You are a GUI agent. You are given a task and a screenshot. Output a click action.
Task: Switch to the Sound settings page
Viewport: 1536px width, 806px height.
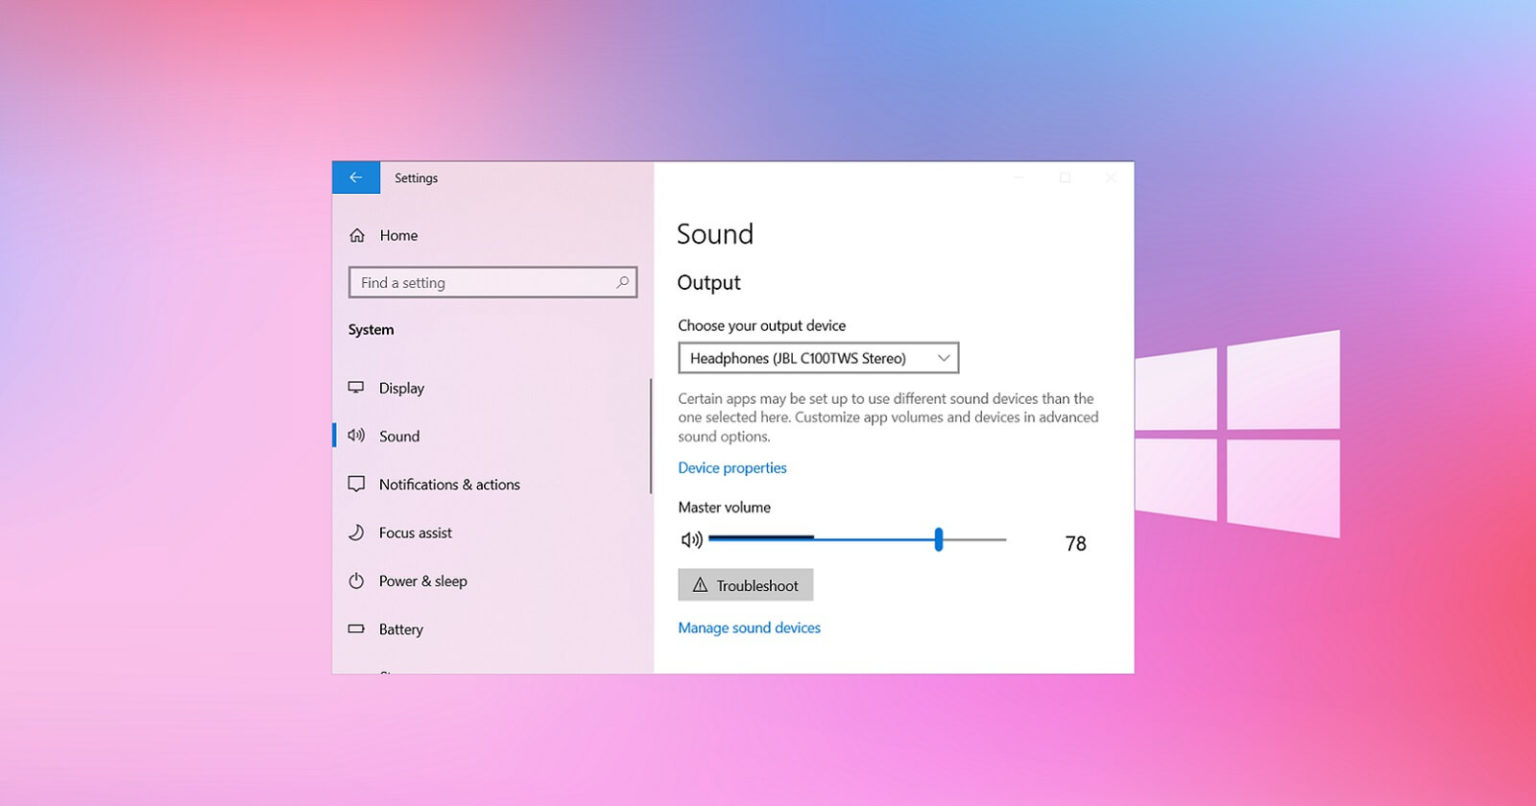click(399, 436)
